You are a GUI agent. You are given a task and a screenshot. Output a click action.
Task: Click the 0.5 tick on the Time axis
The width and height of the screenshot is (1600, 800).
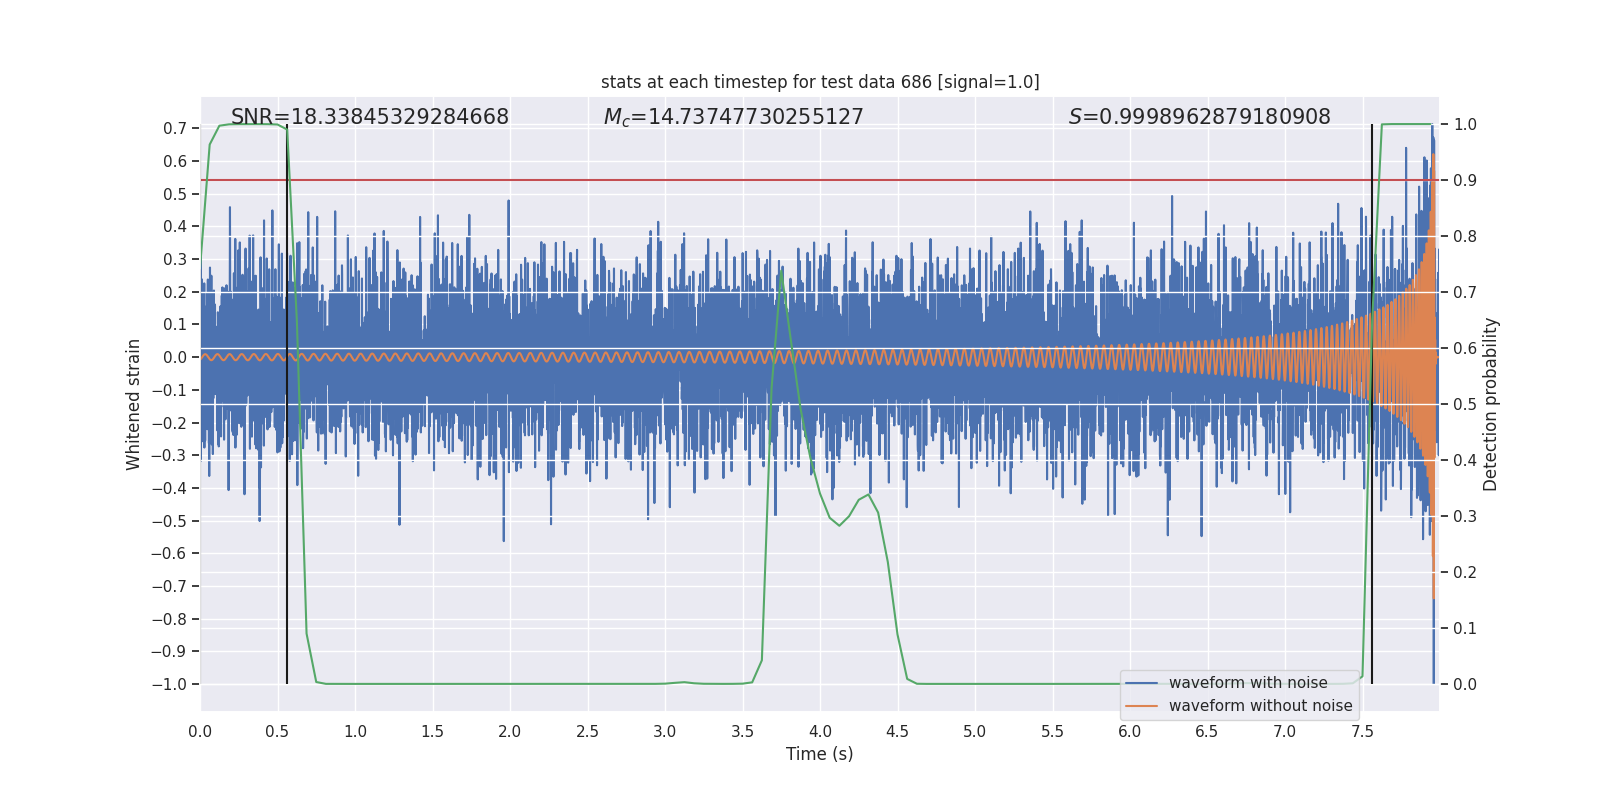[278, 731]
